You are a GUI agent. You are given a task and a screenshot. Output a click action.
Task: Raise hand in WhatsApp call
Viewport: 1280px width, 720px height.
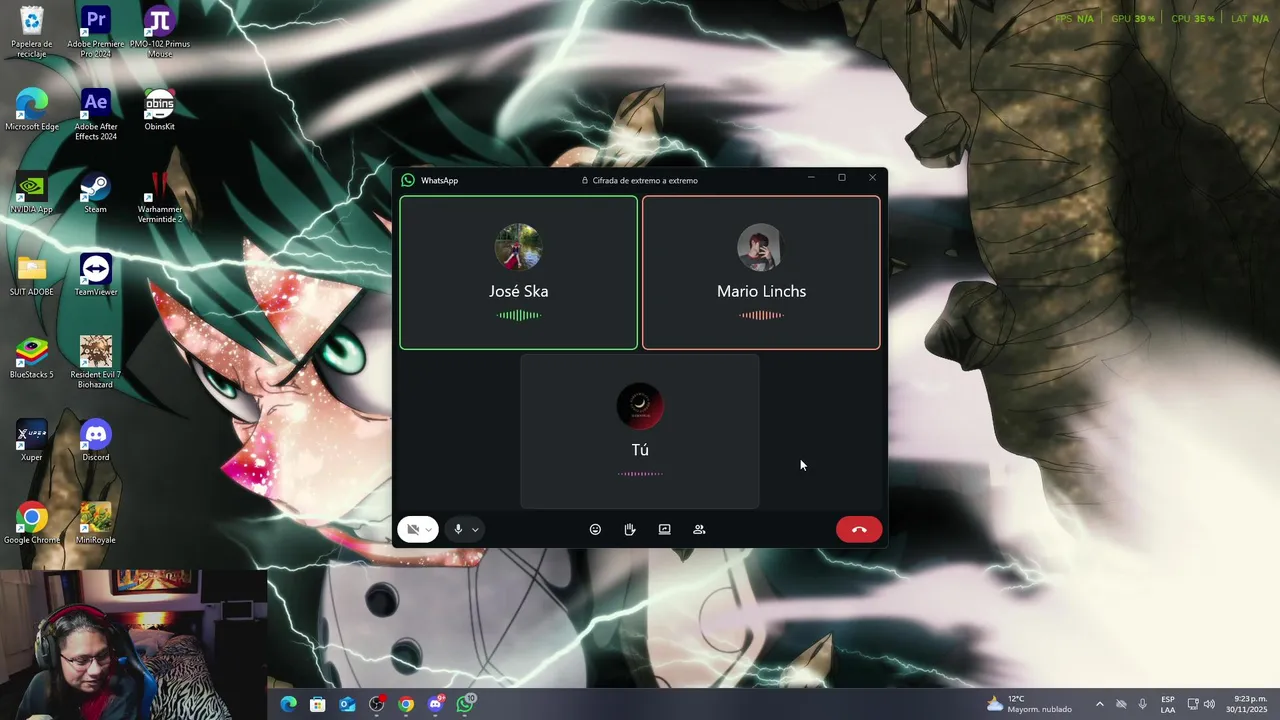click(x=630, y=529)
